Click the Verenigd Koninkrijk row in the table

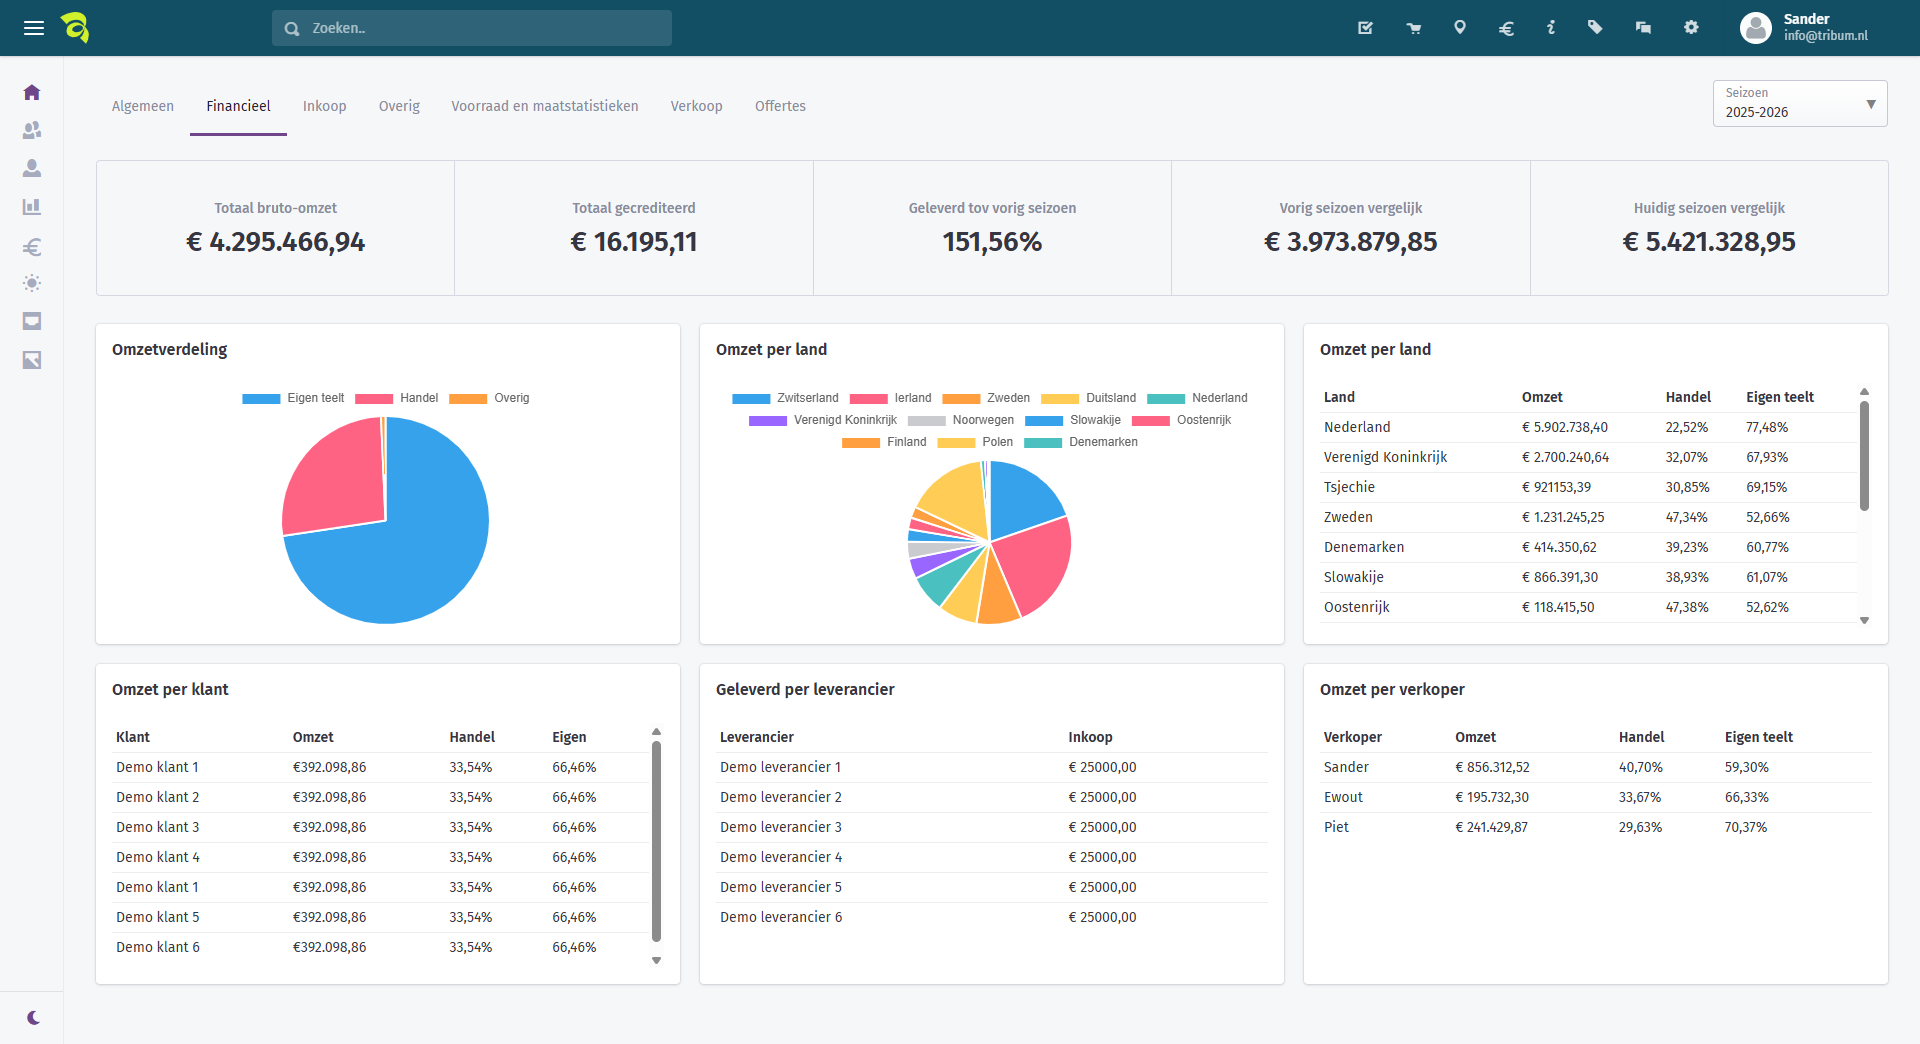(1385, 457)
